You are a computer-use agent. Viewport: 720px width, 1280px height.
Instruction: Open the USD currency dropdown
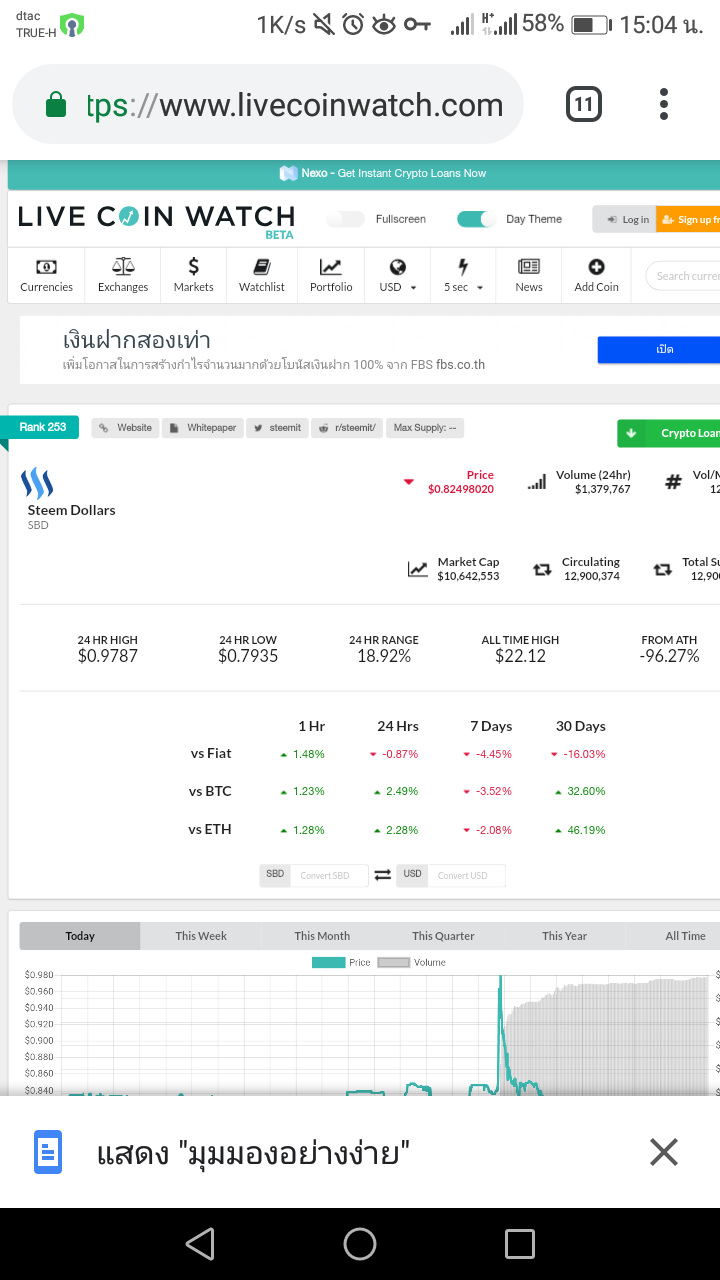click(397, 275)
